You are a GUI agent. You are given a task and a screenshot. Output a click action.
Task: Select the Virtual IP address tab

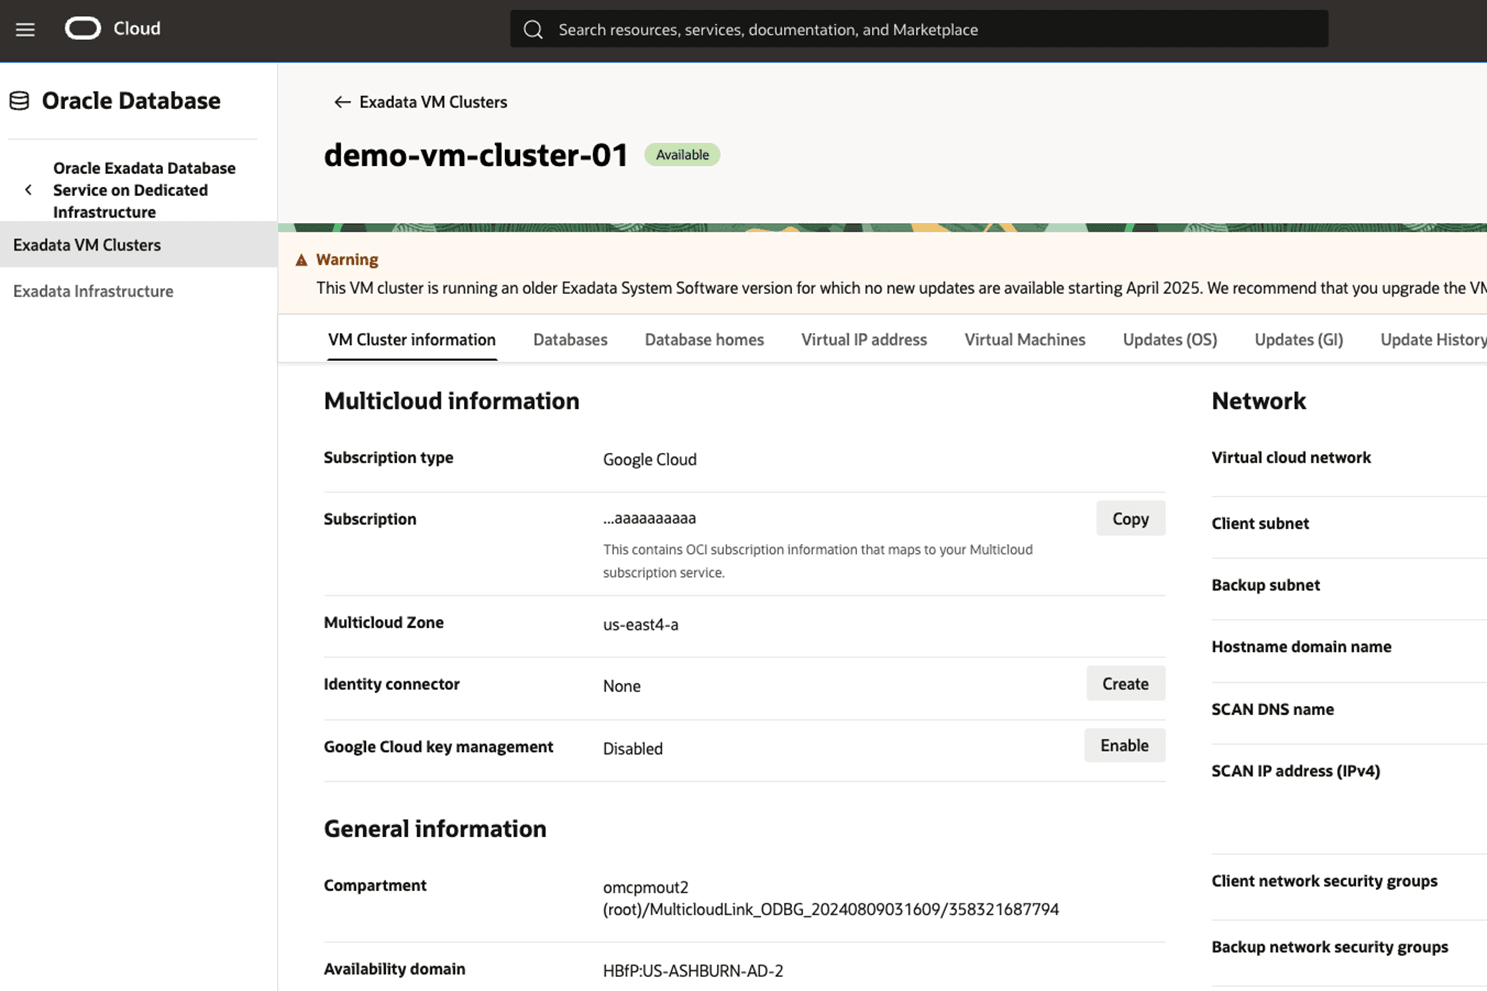[x=863, y=339]
